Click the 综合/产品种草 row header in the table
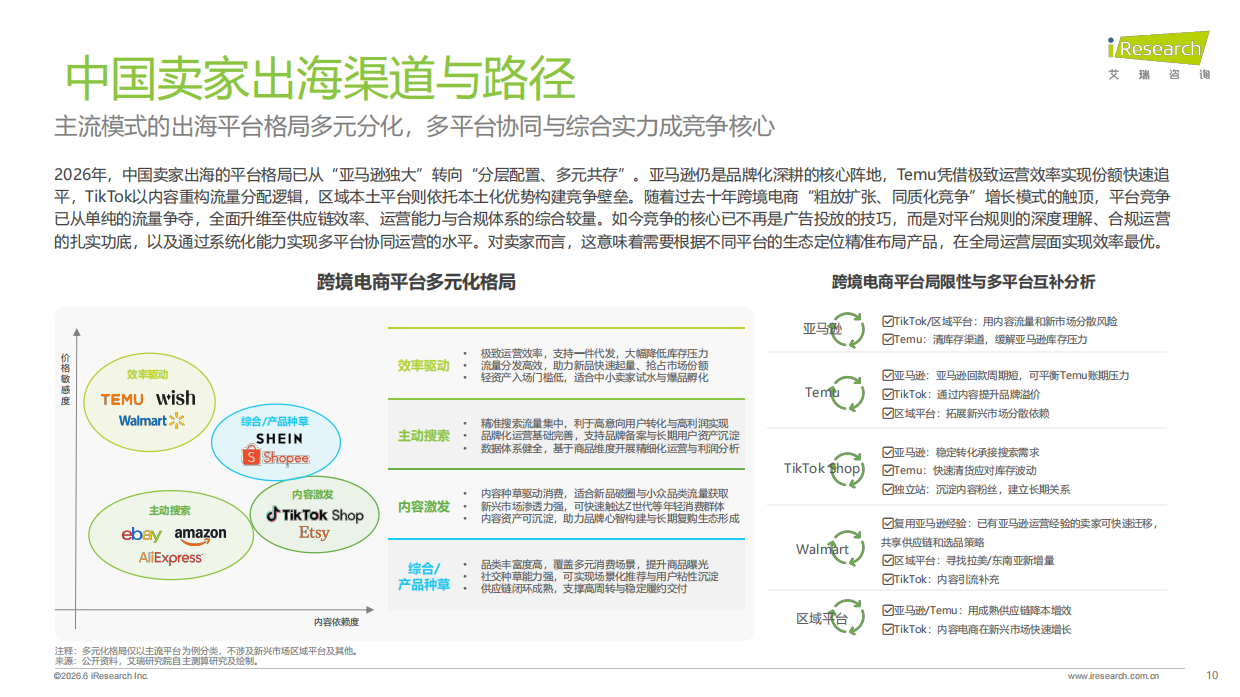Screen dimensions: 1240x697 click(x=424, y=576)
